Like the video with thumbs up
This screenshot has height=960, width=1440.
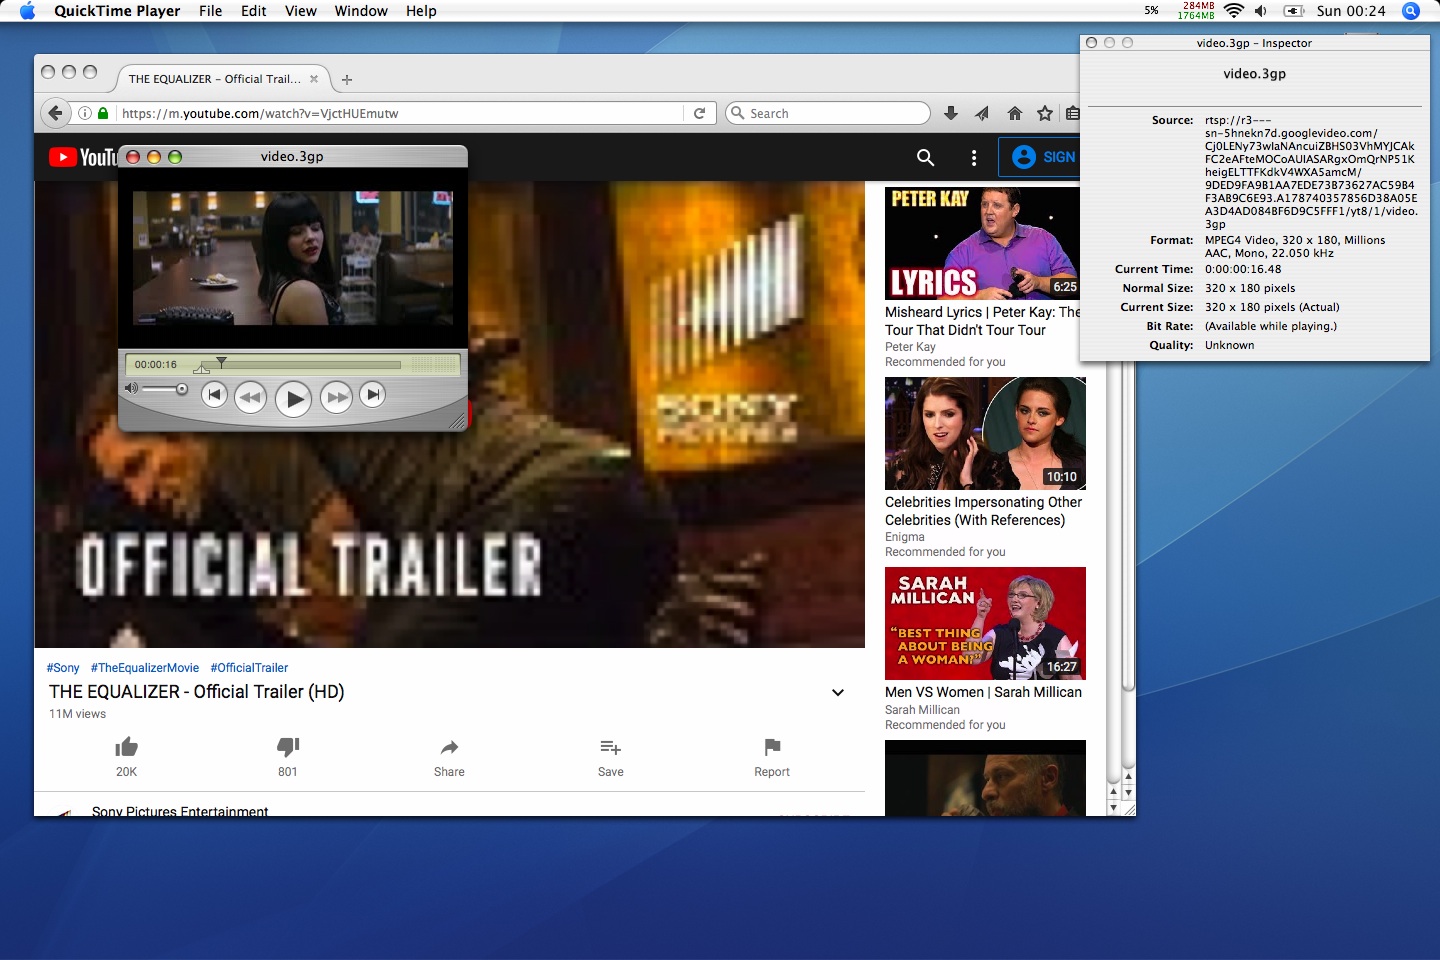(126, 747)
